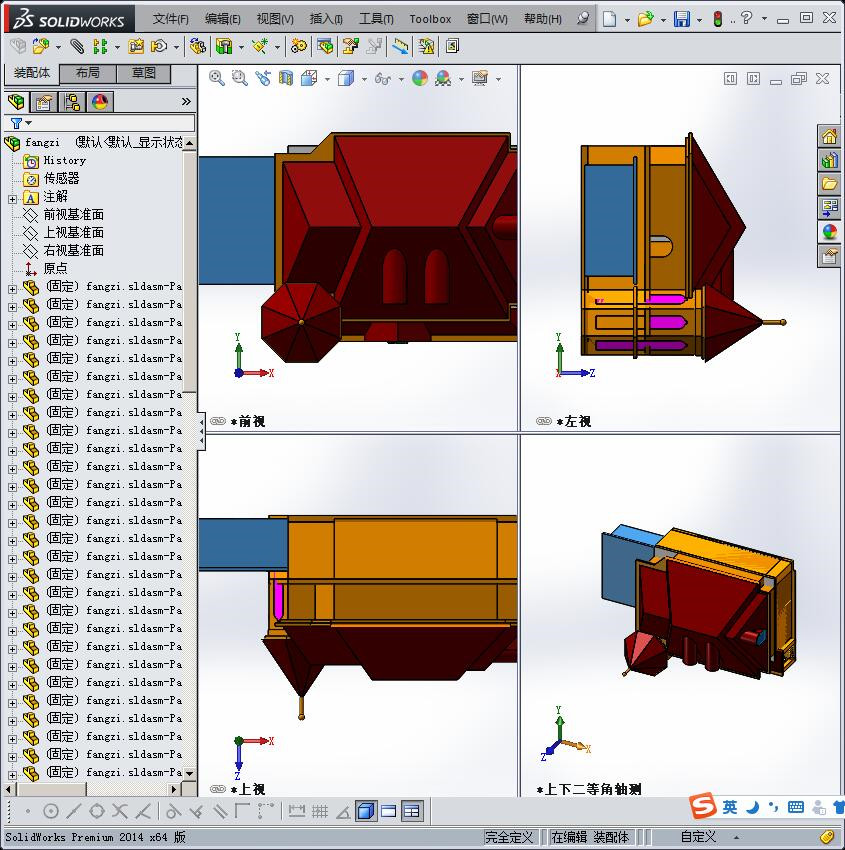The height and width of the screenshot is (850, 845).
Task: Switch to the 草图 tab
Action: point(144,73)
